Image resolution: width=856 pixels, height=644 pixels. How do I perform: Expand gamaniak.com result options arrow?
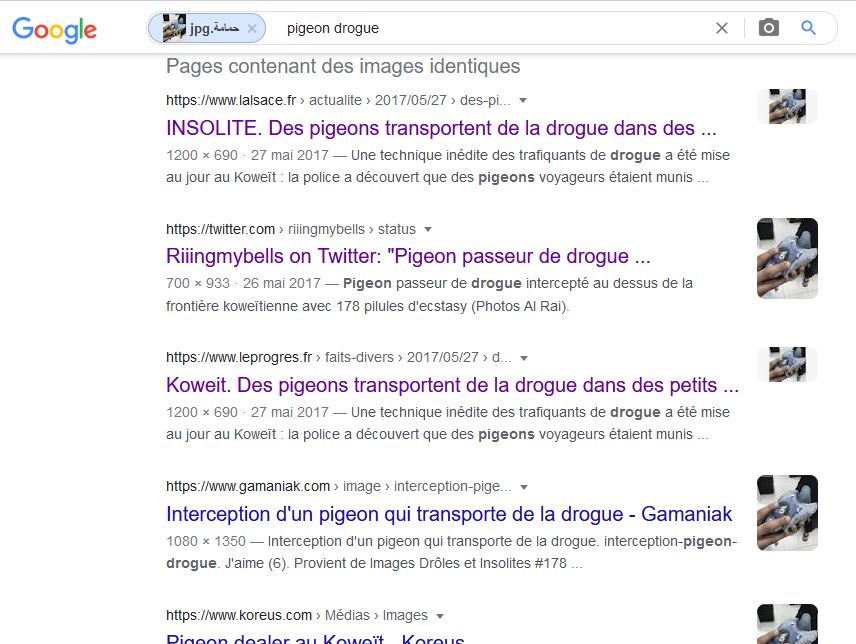click(524, 487)
